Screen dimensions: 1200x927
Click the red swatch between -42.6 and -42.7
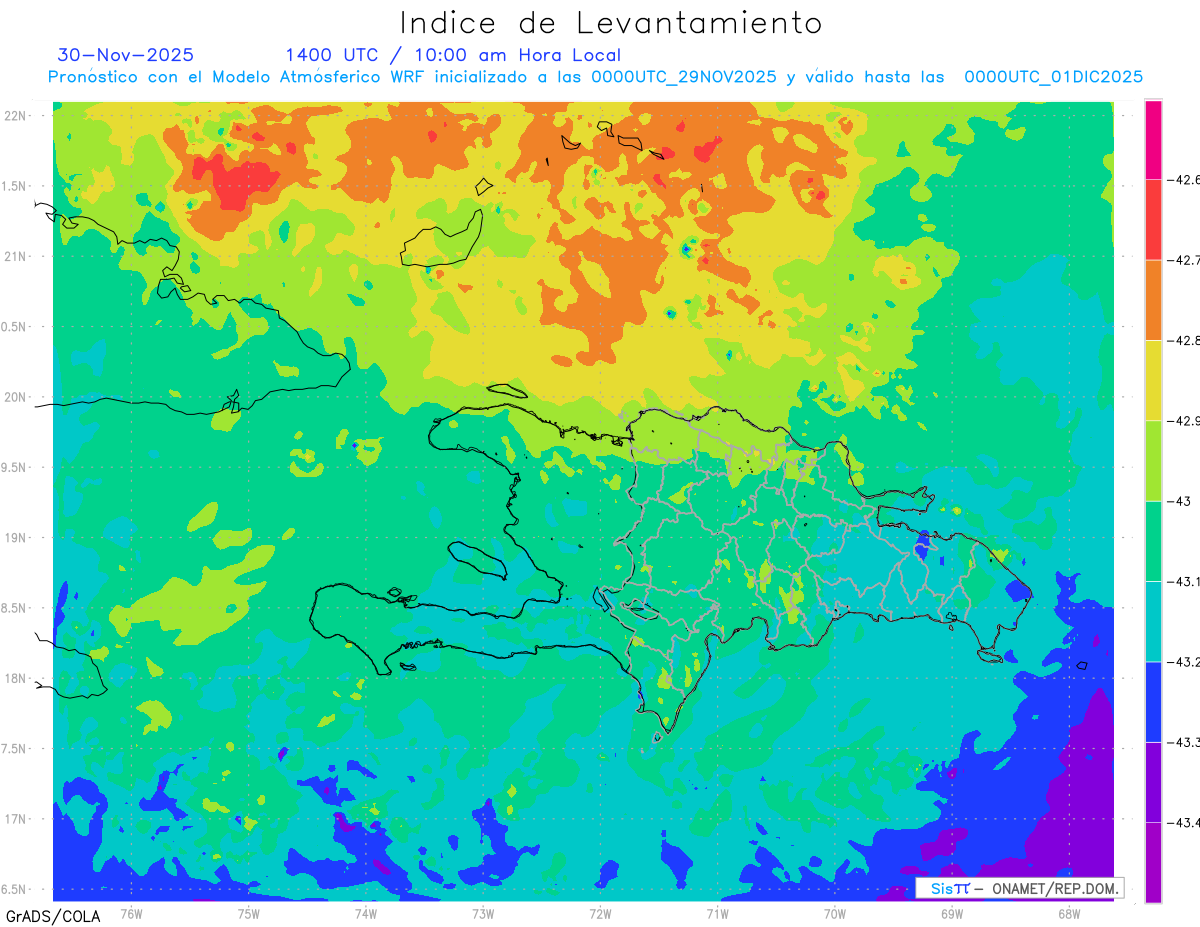[x=1153, y=220]
